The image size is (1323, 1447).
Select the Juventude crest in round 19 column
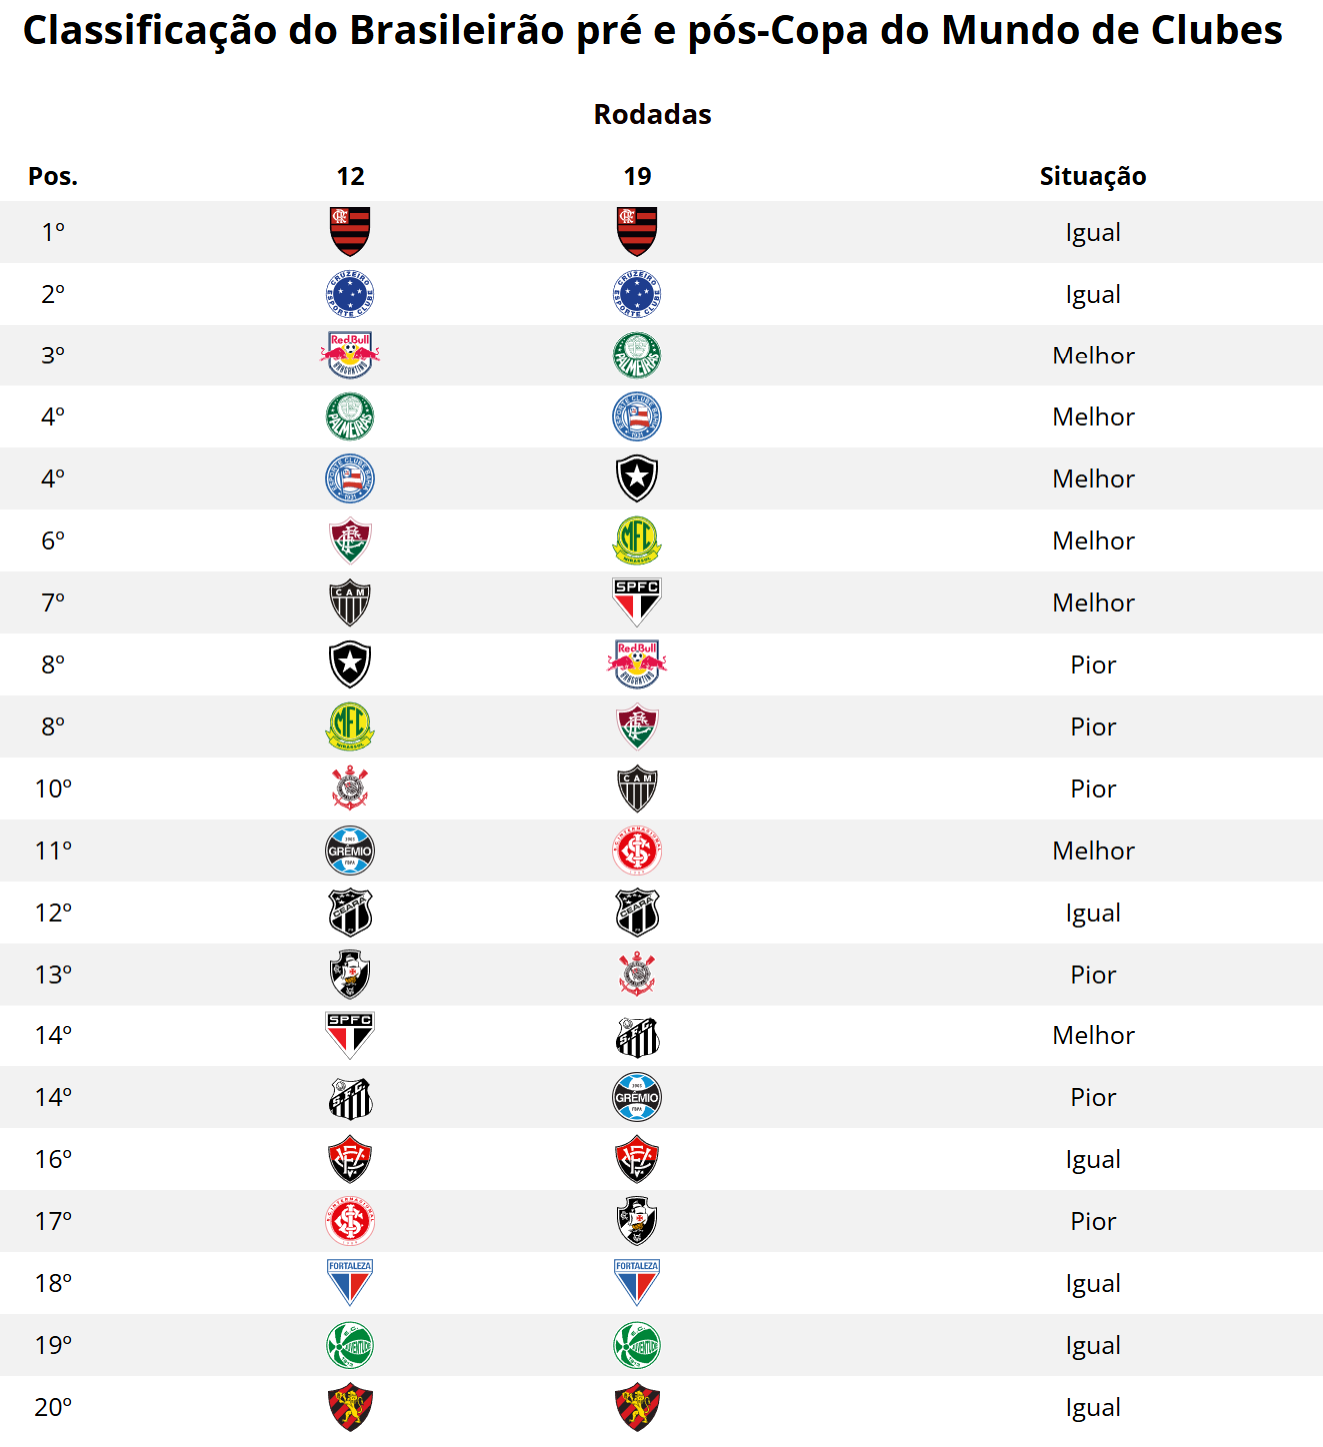click(x=637, y=1345)
